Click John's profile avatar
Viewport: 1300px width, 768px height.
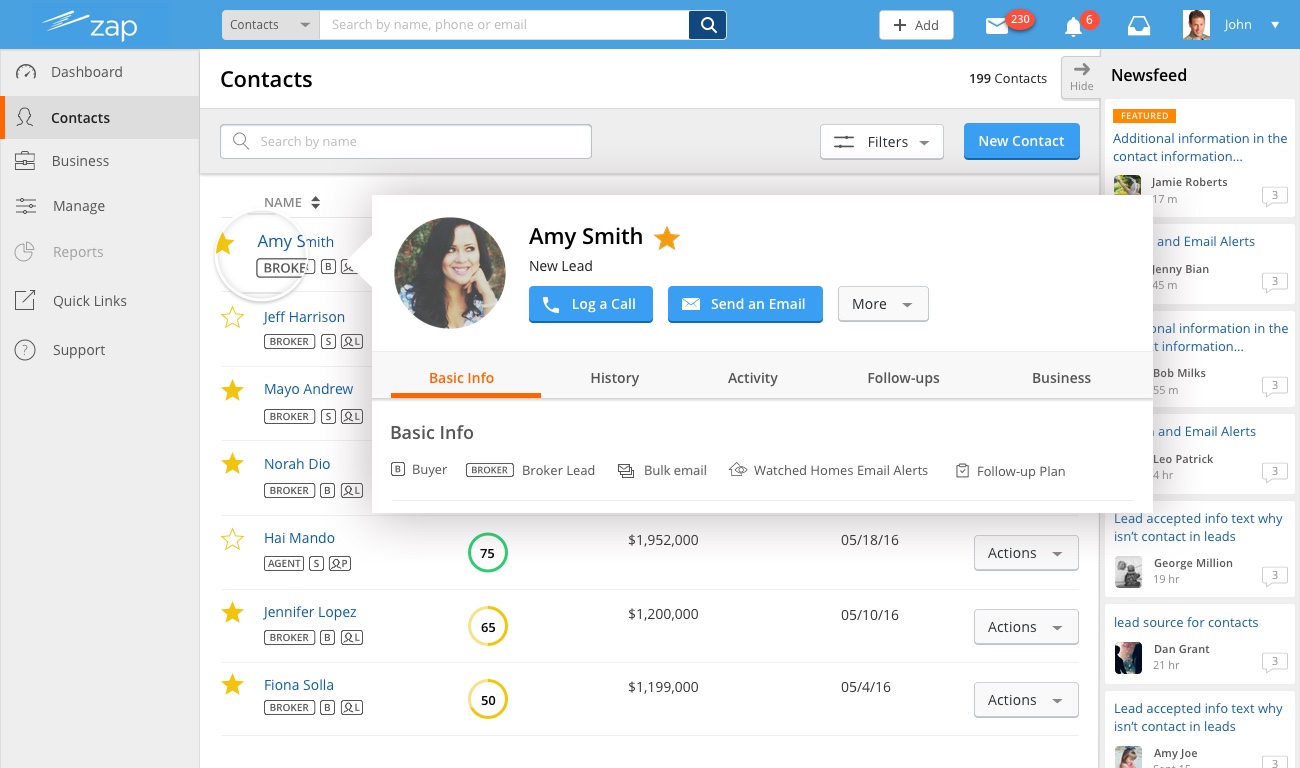coord(1196,25)
